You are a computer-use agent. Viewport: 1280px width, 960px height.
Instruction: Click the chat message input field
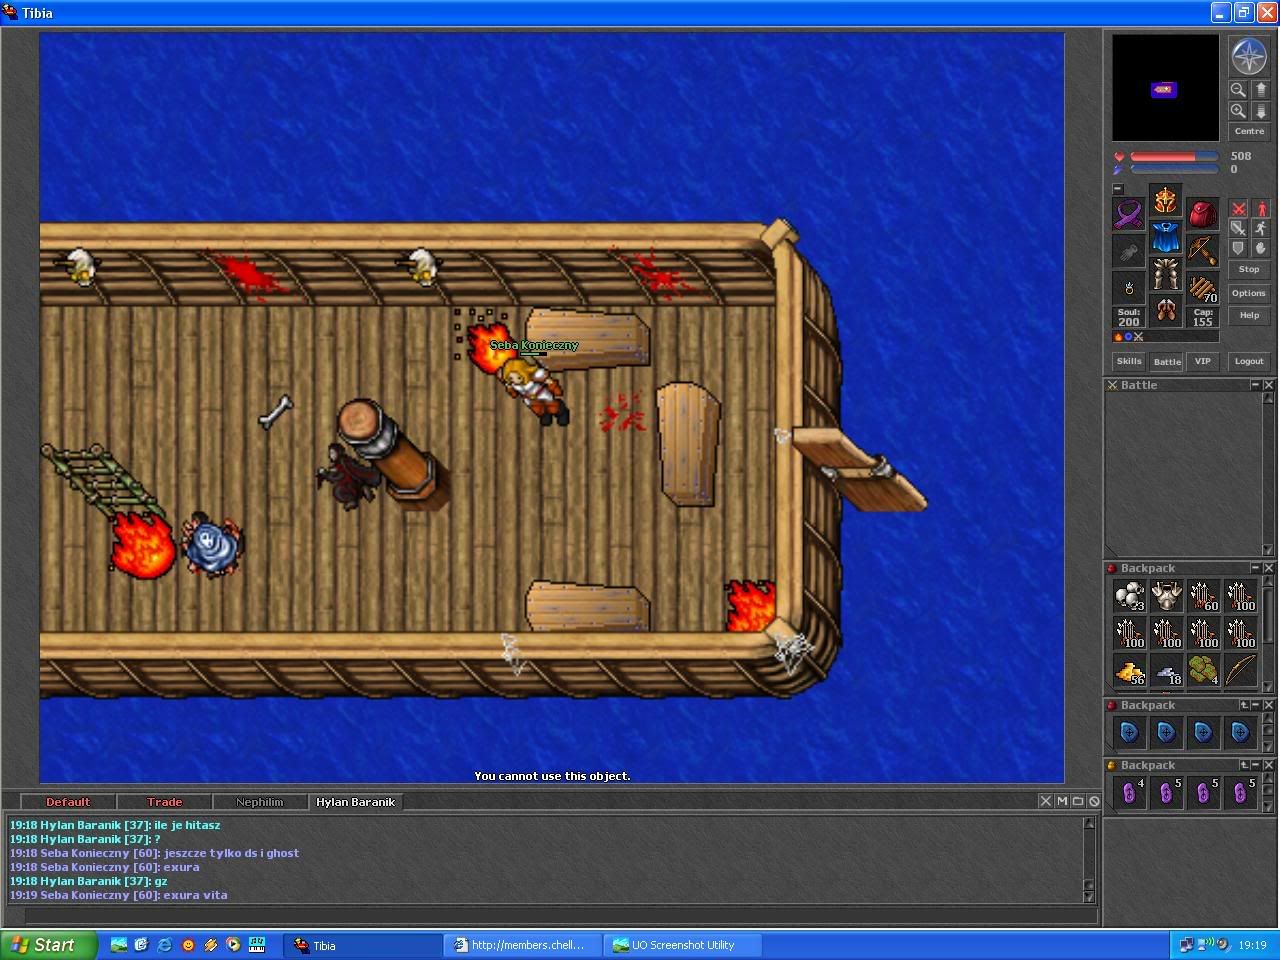pyautogui.click(x=560, y=915)
